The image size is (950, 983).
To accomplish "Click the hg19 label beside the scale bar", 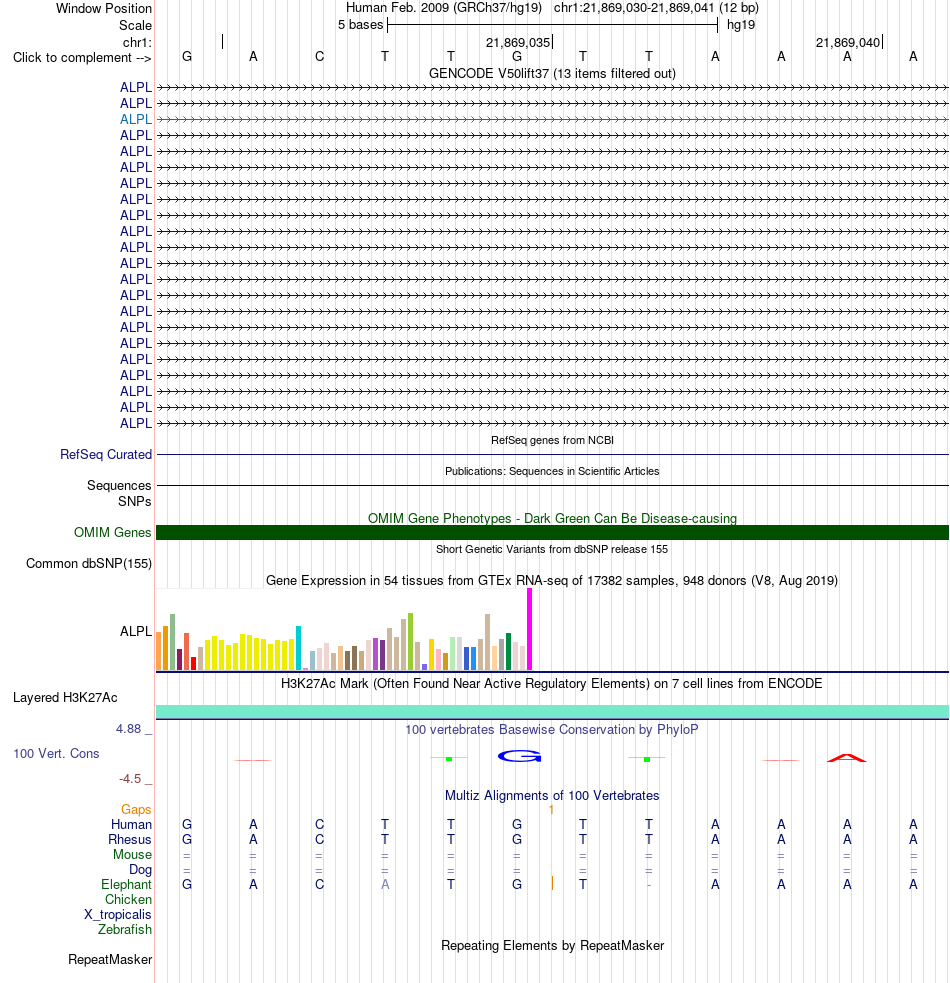I will point(741,25).
